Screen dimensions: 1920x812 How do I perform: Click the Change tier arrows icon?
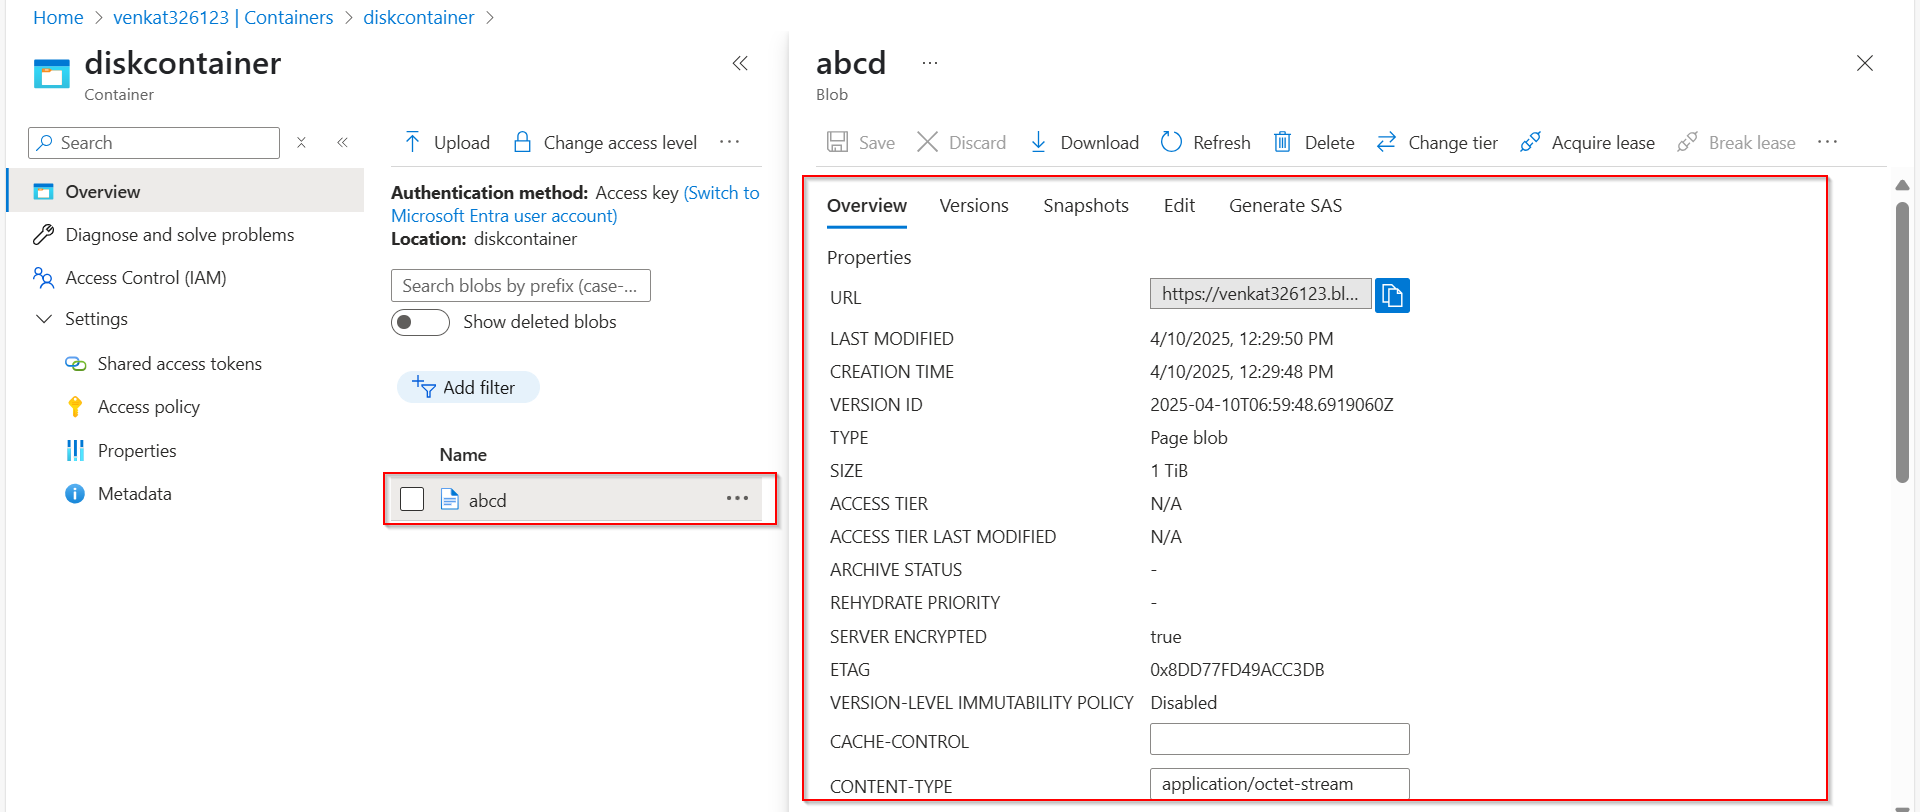pyautogui.click(x=1386, y=142)
